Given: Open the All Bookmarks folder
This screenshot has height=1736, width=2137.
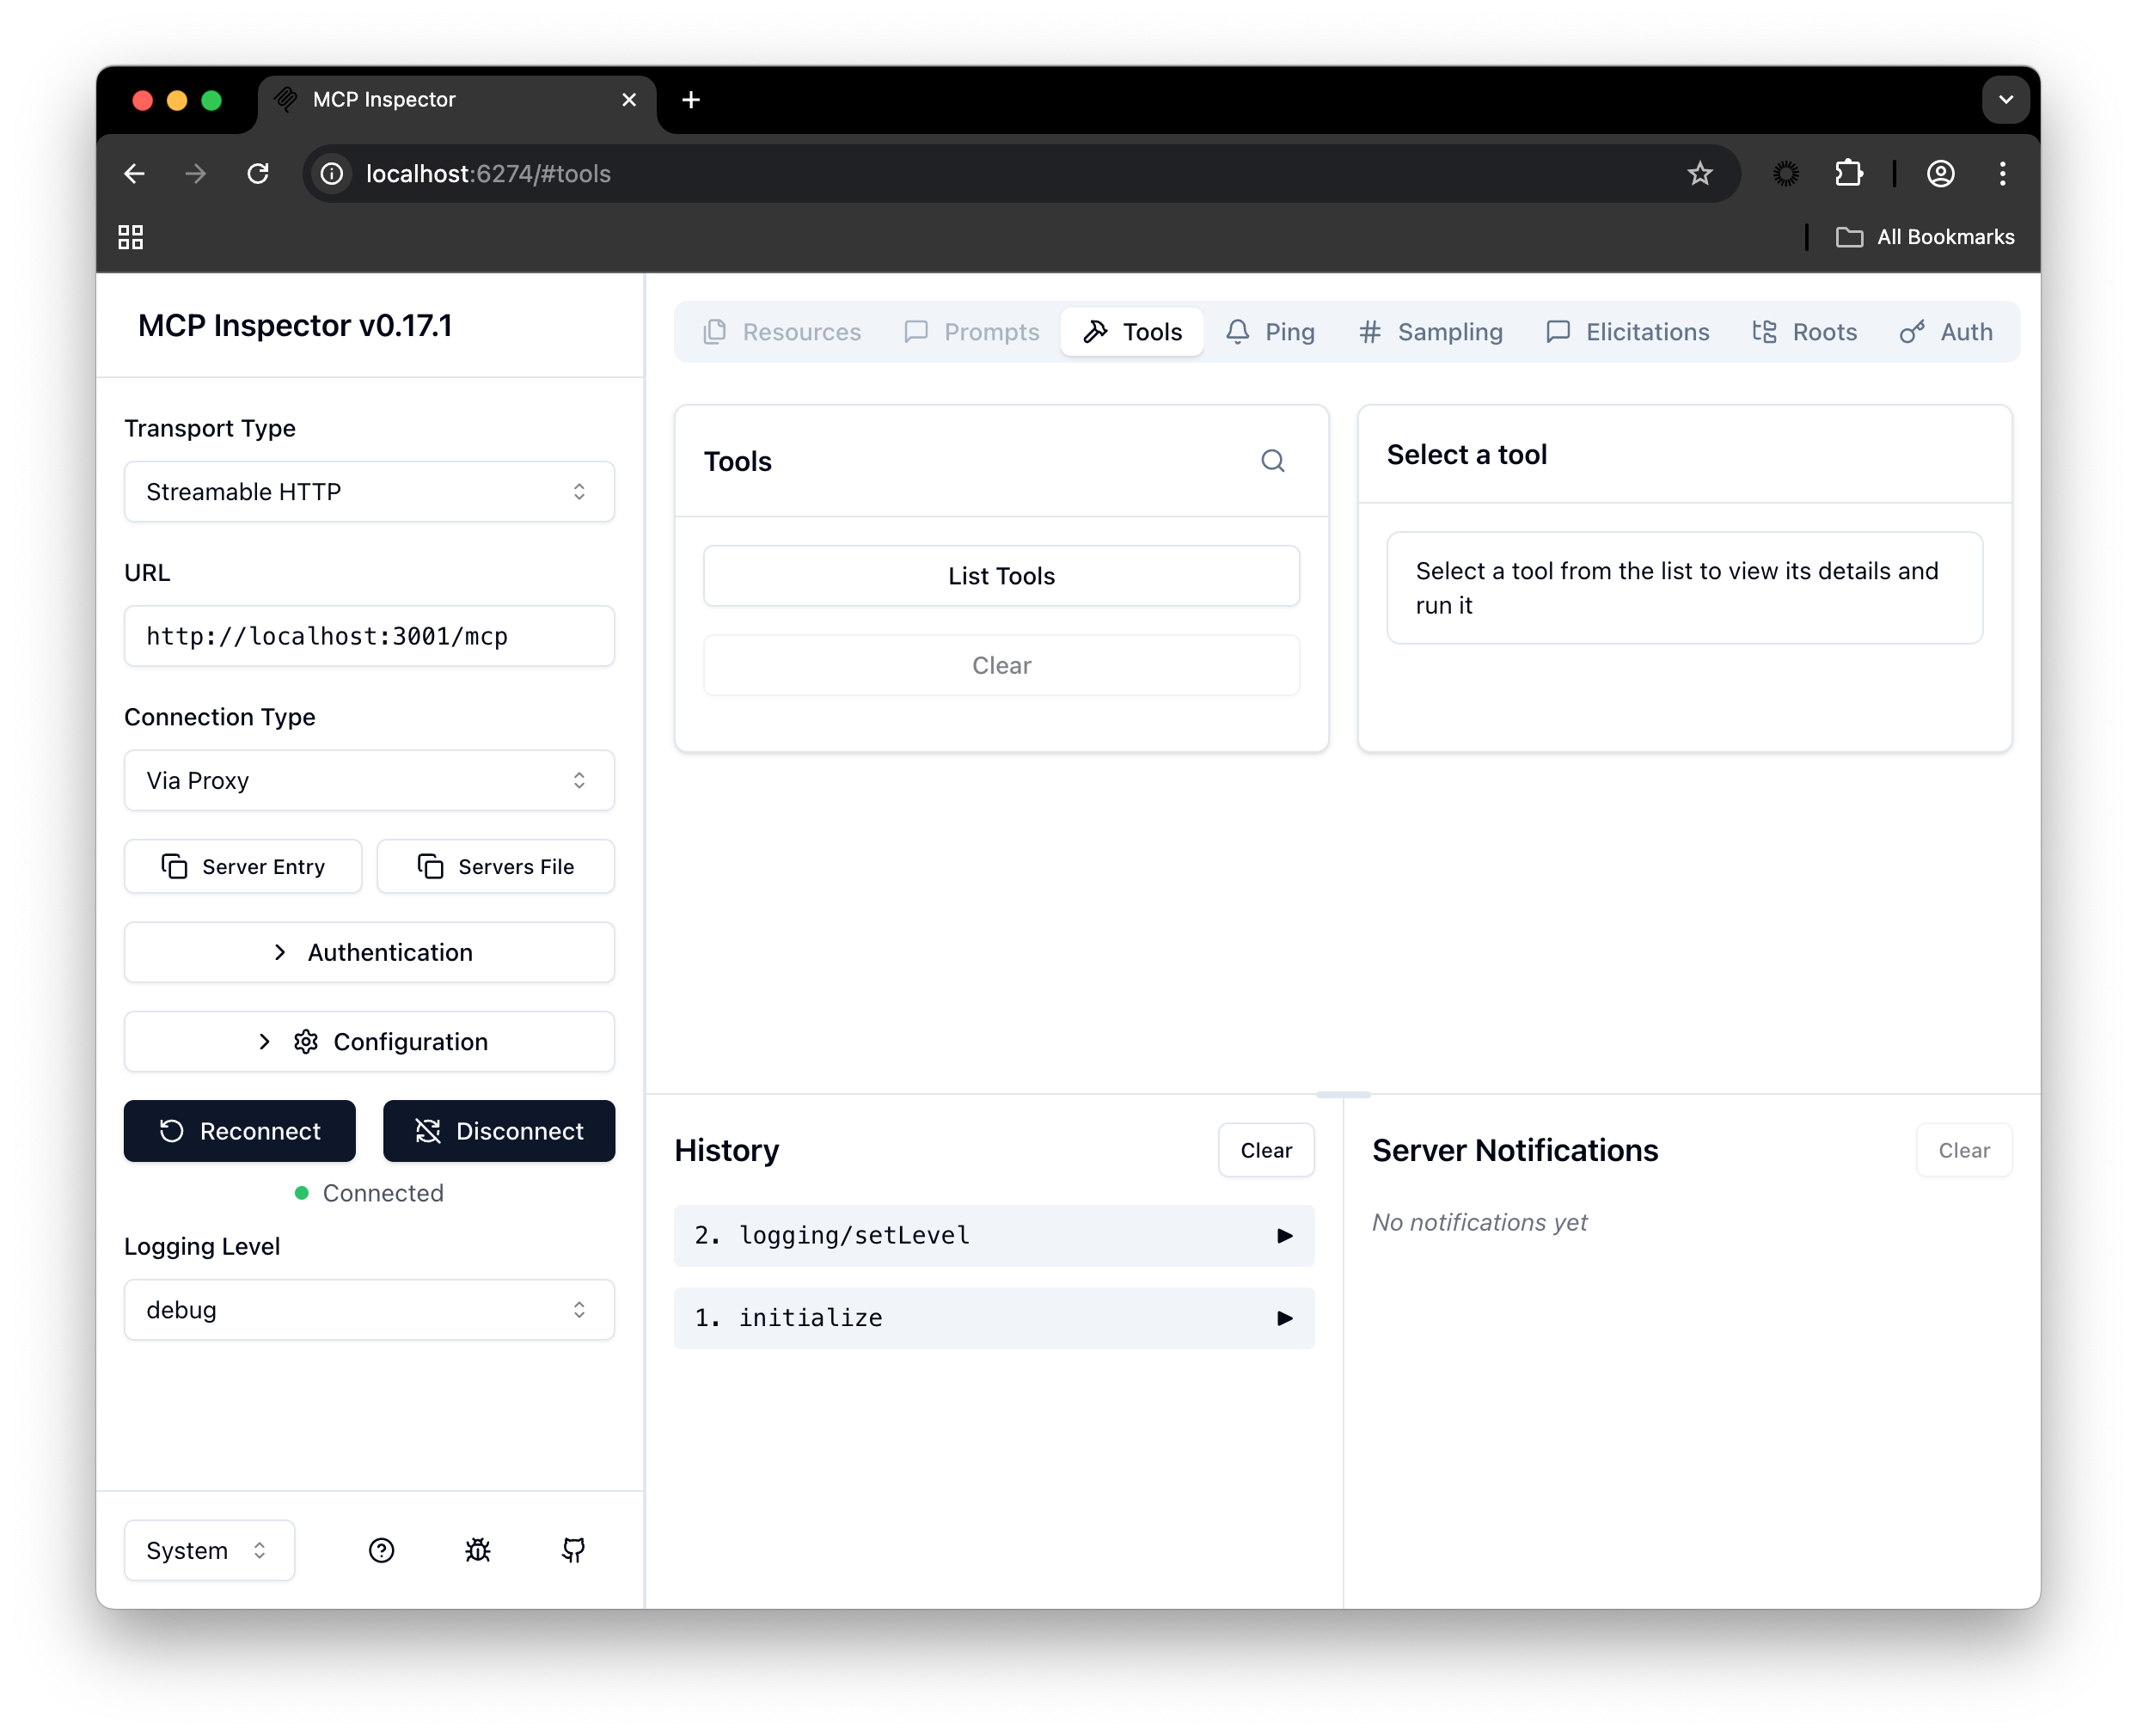Looking at the screenshot, I should pyautogui.click(x=1926, y=237).
